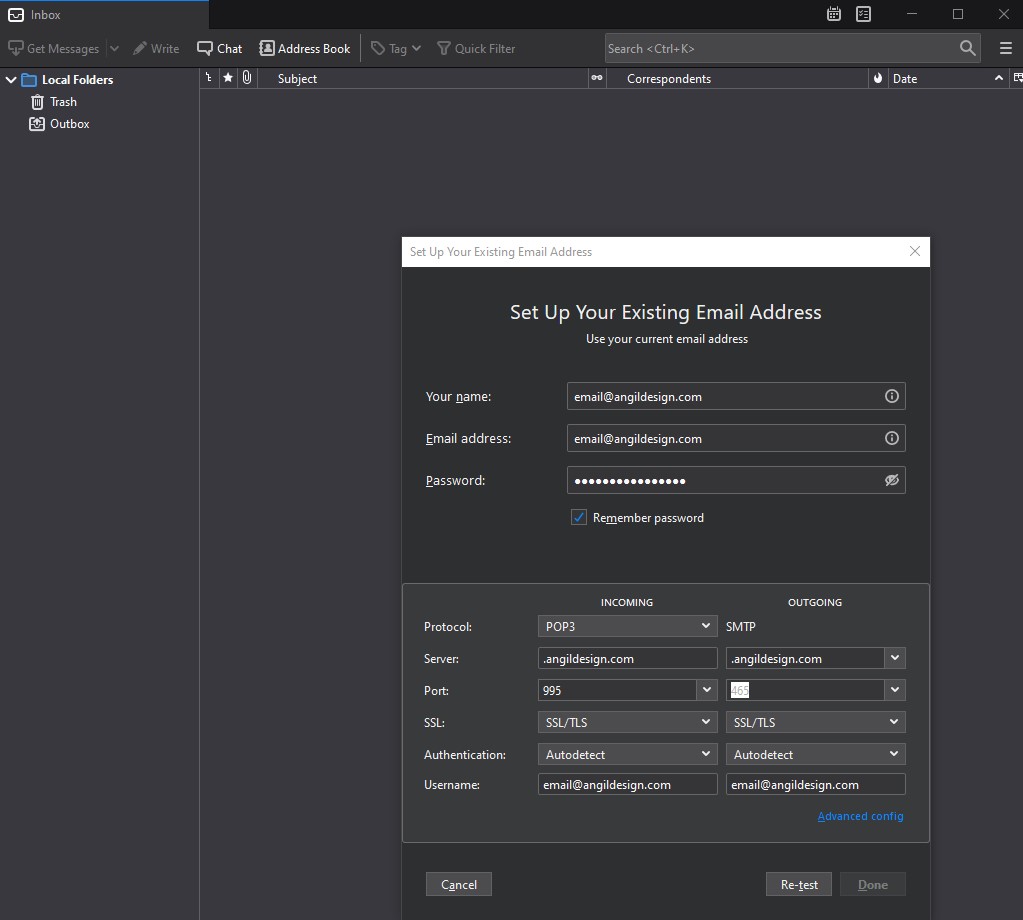Expand the Get Messages dropdown arrow

[x=114, y=48]
